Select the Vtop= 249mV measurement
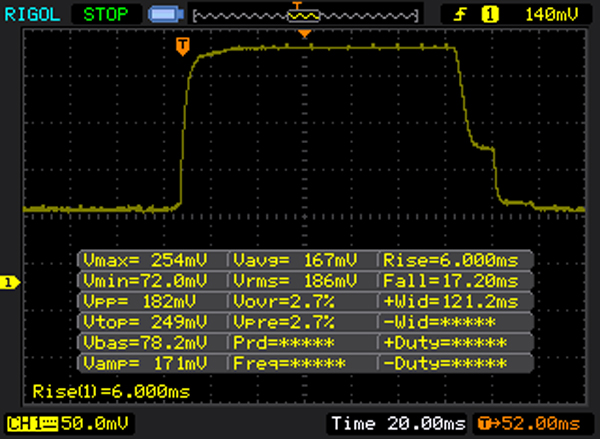 [145, 322]
